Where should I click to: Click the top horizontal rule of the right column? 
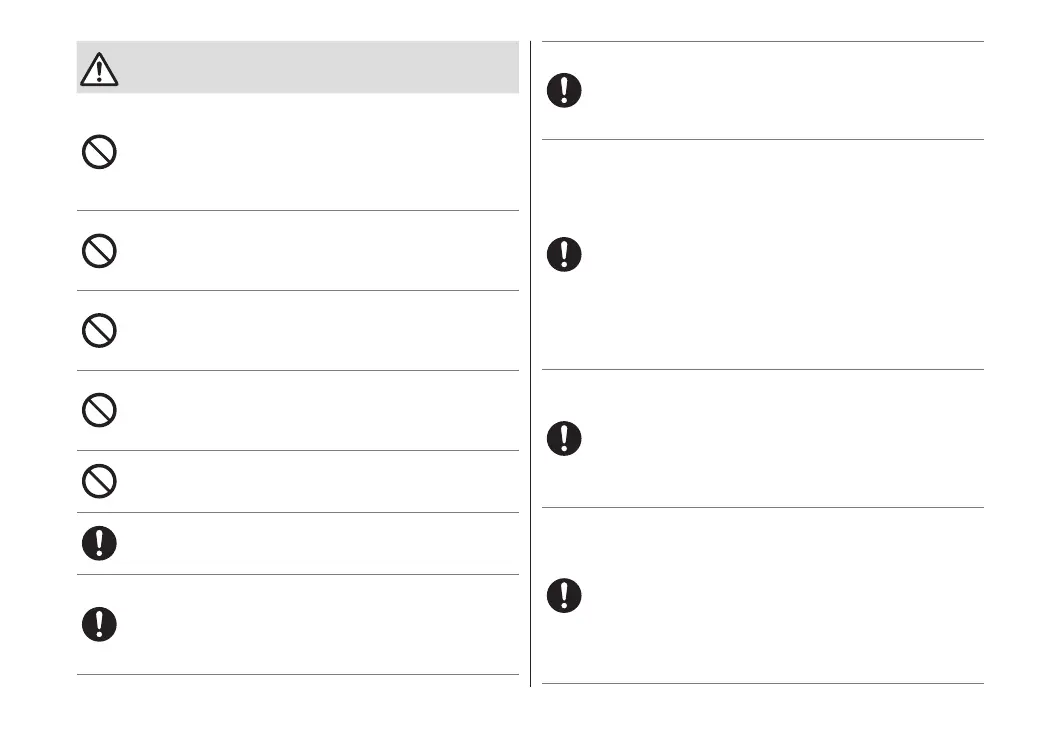tap(762, 42)
